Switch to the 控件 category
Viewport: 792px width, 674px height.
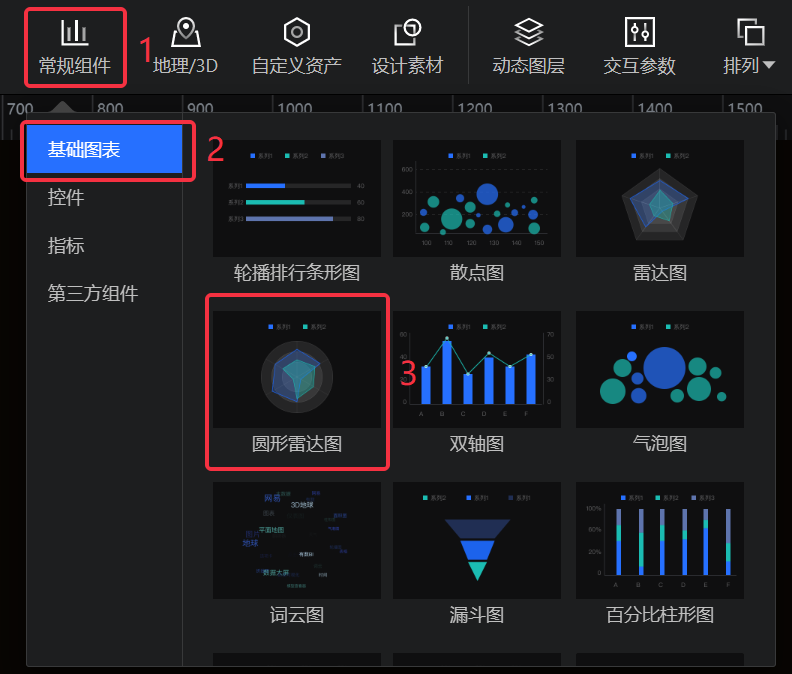click(x=66, y=198)
